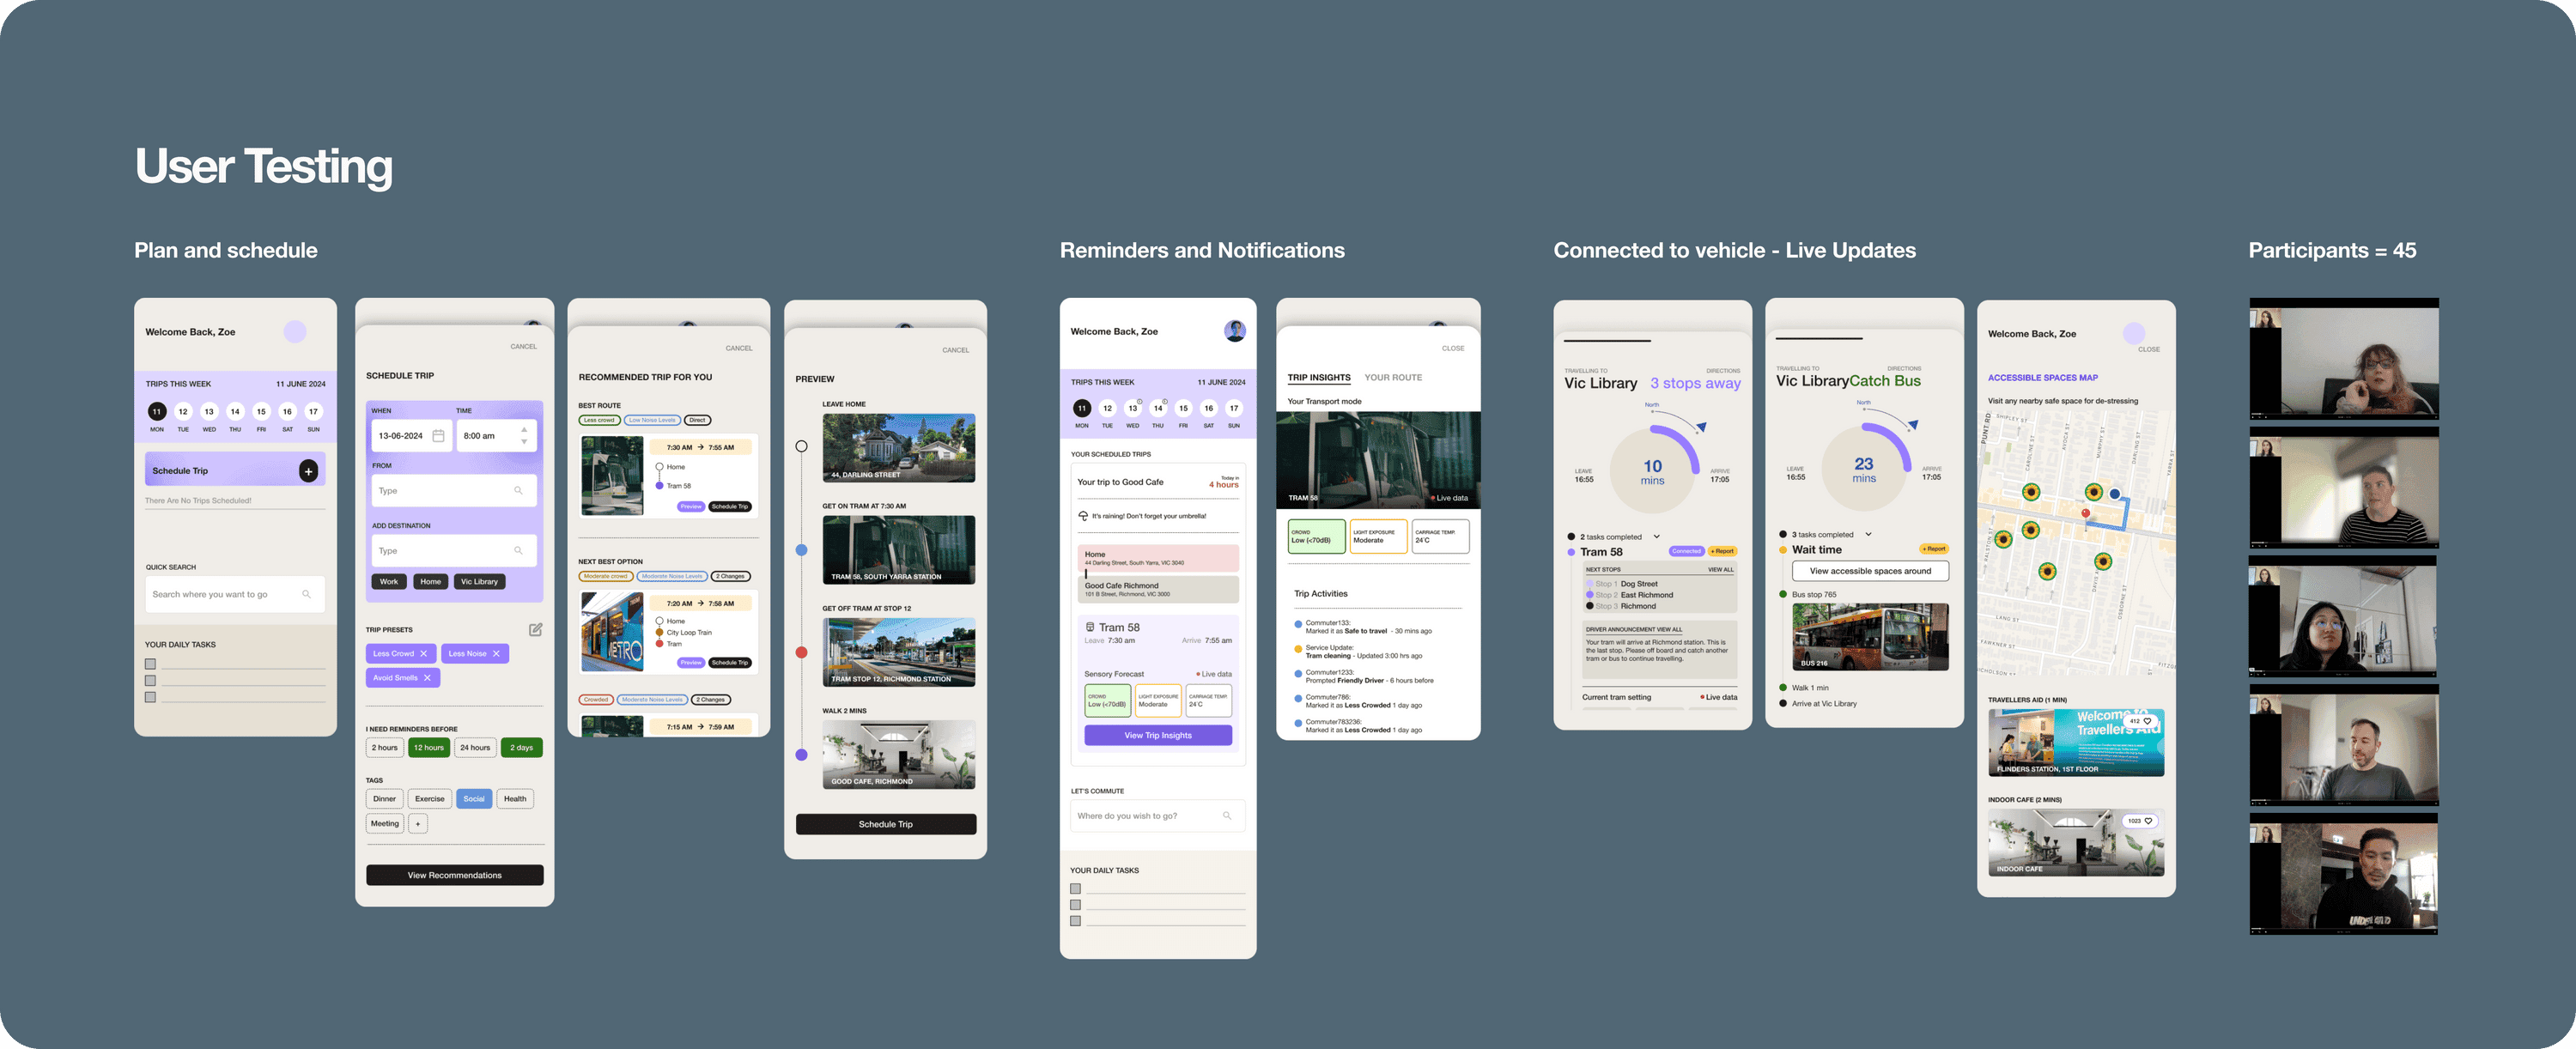Click the View Trip Insights button

tap(1157, 735)
